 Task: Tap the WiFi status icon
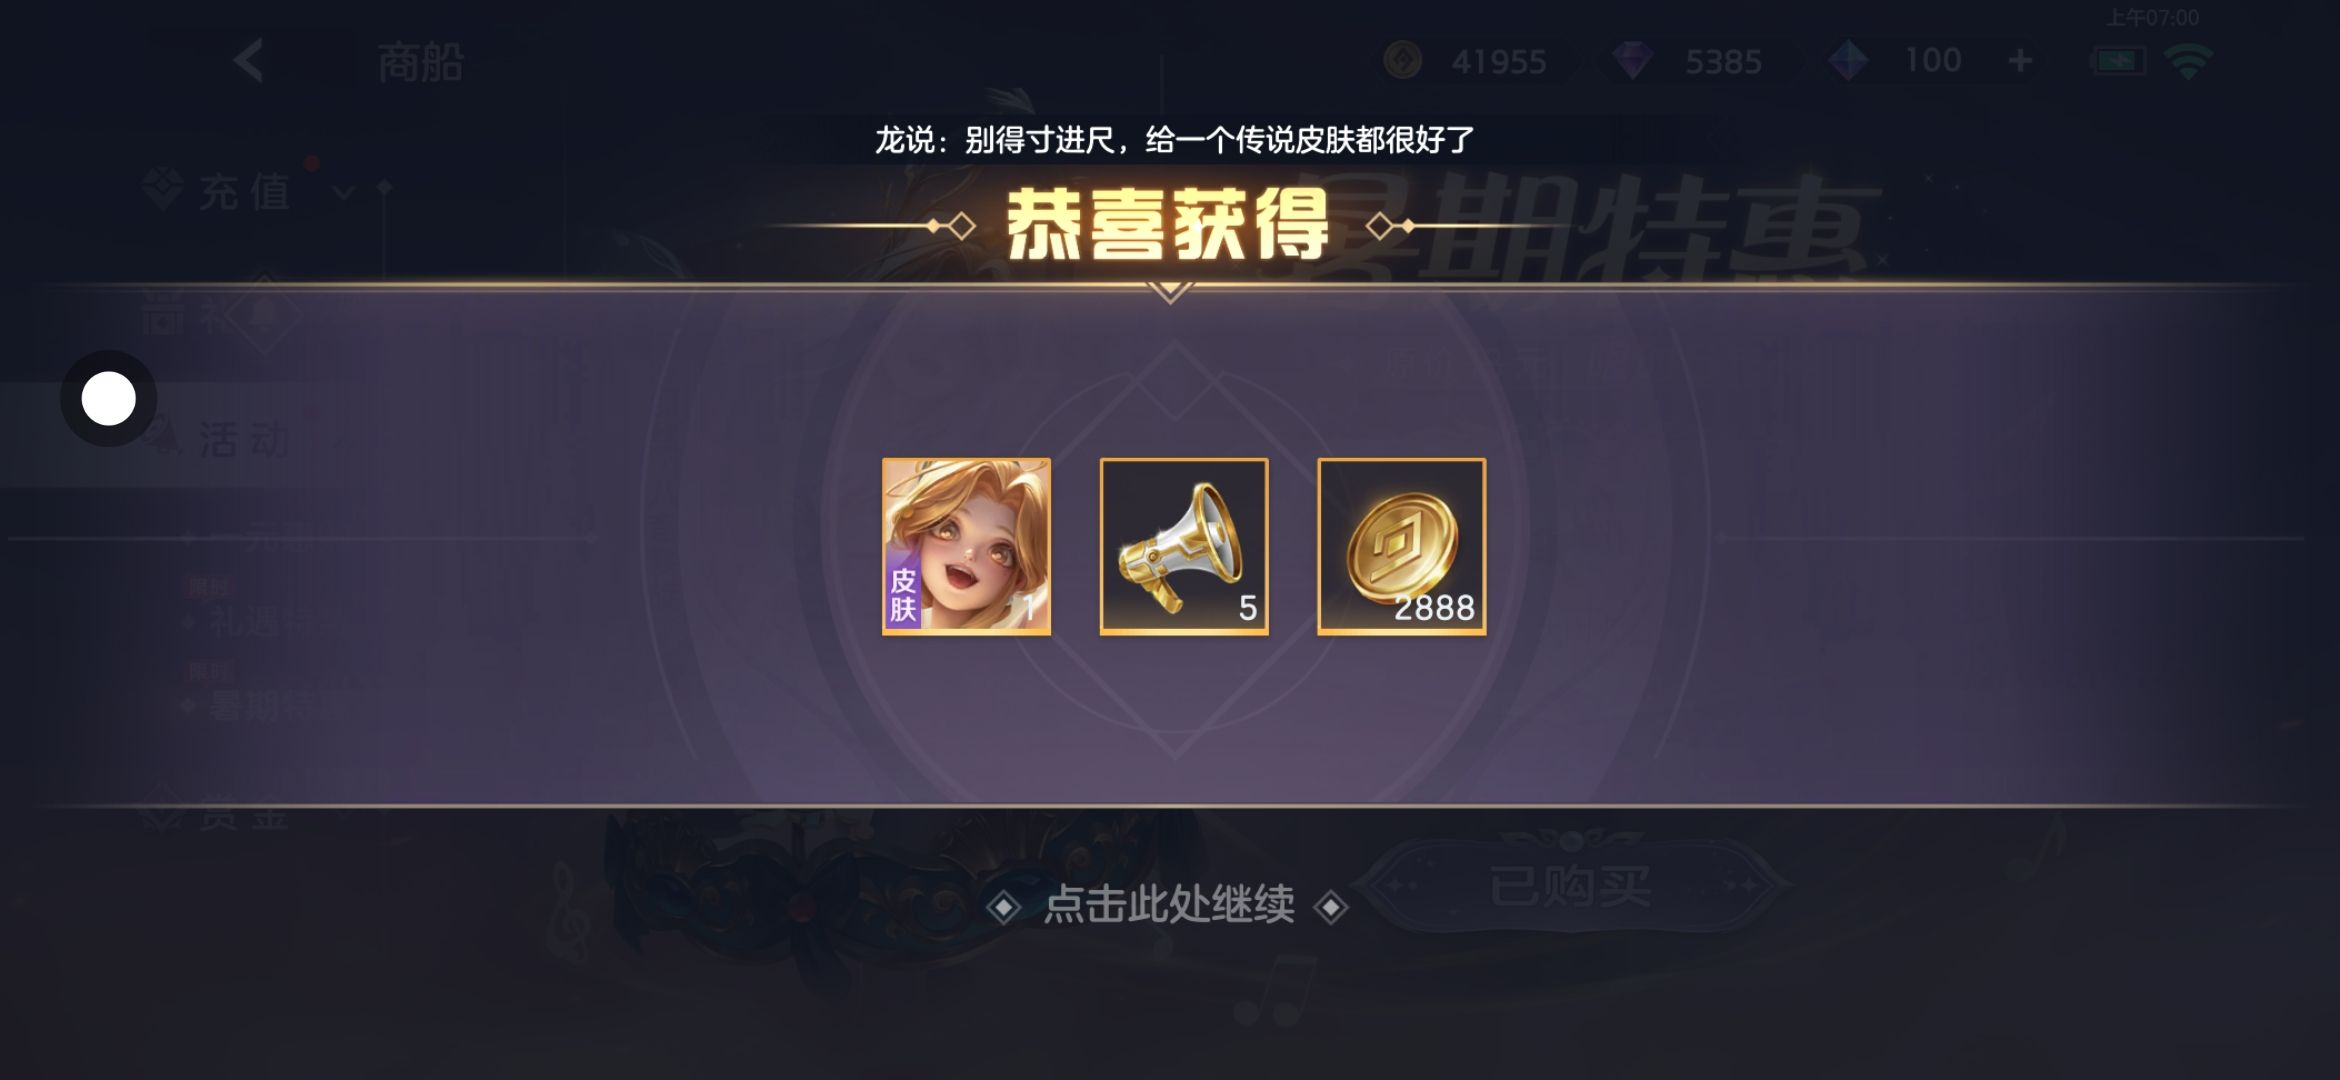click(x=2188, y=63)
